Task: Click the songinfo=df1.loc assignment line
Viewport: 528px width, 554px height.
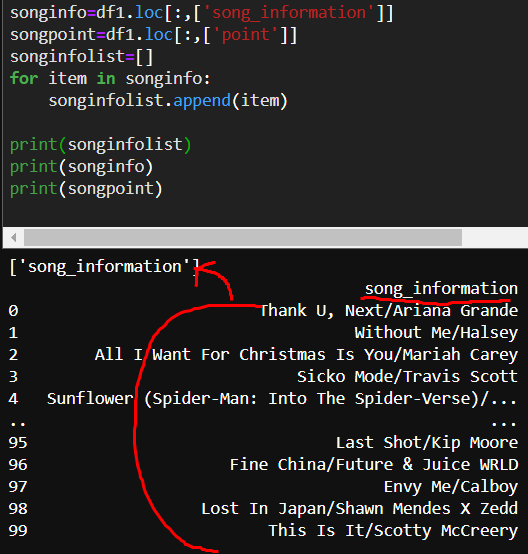Action: pos(201,13)
